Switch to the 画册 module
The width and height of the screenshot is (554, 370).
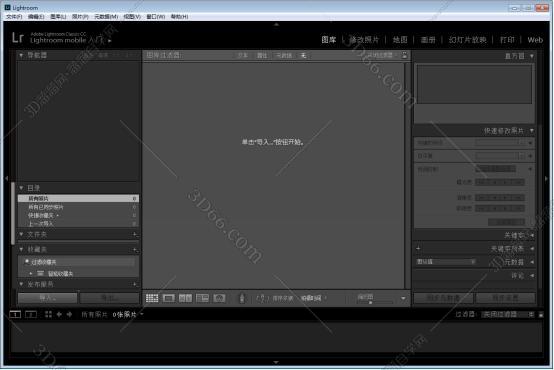click(428, 40)
